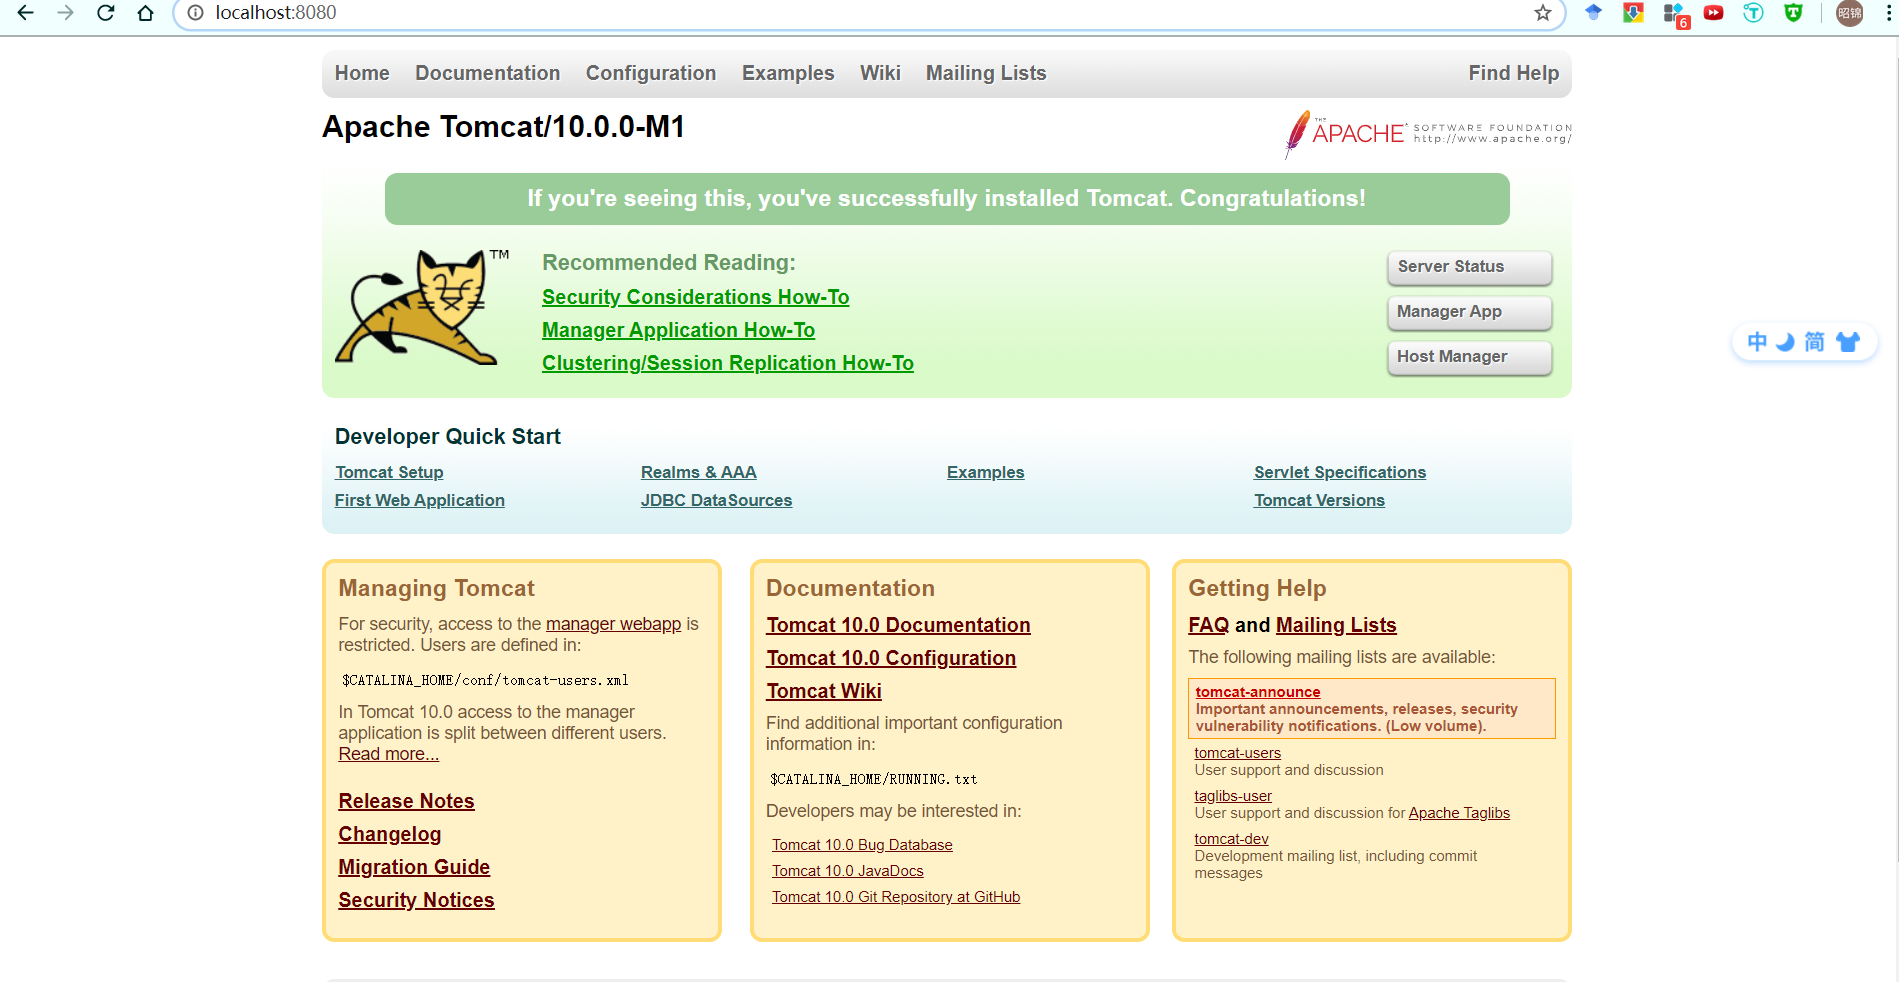View site info icon beside localhost:8080

click(196, 13)
